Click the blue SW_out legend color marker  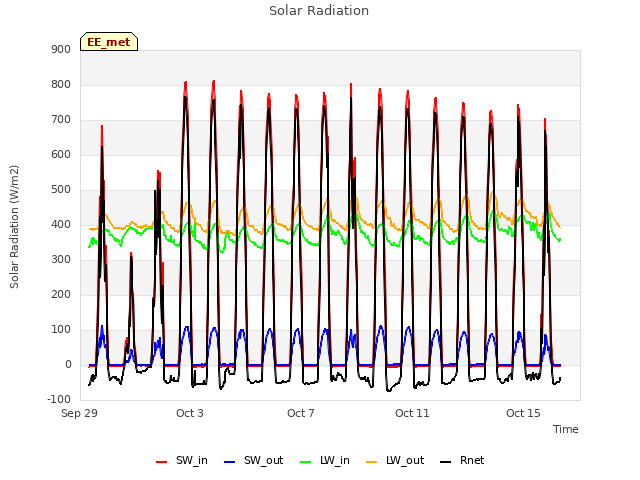click(x=230, y=462)
